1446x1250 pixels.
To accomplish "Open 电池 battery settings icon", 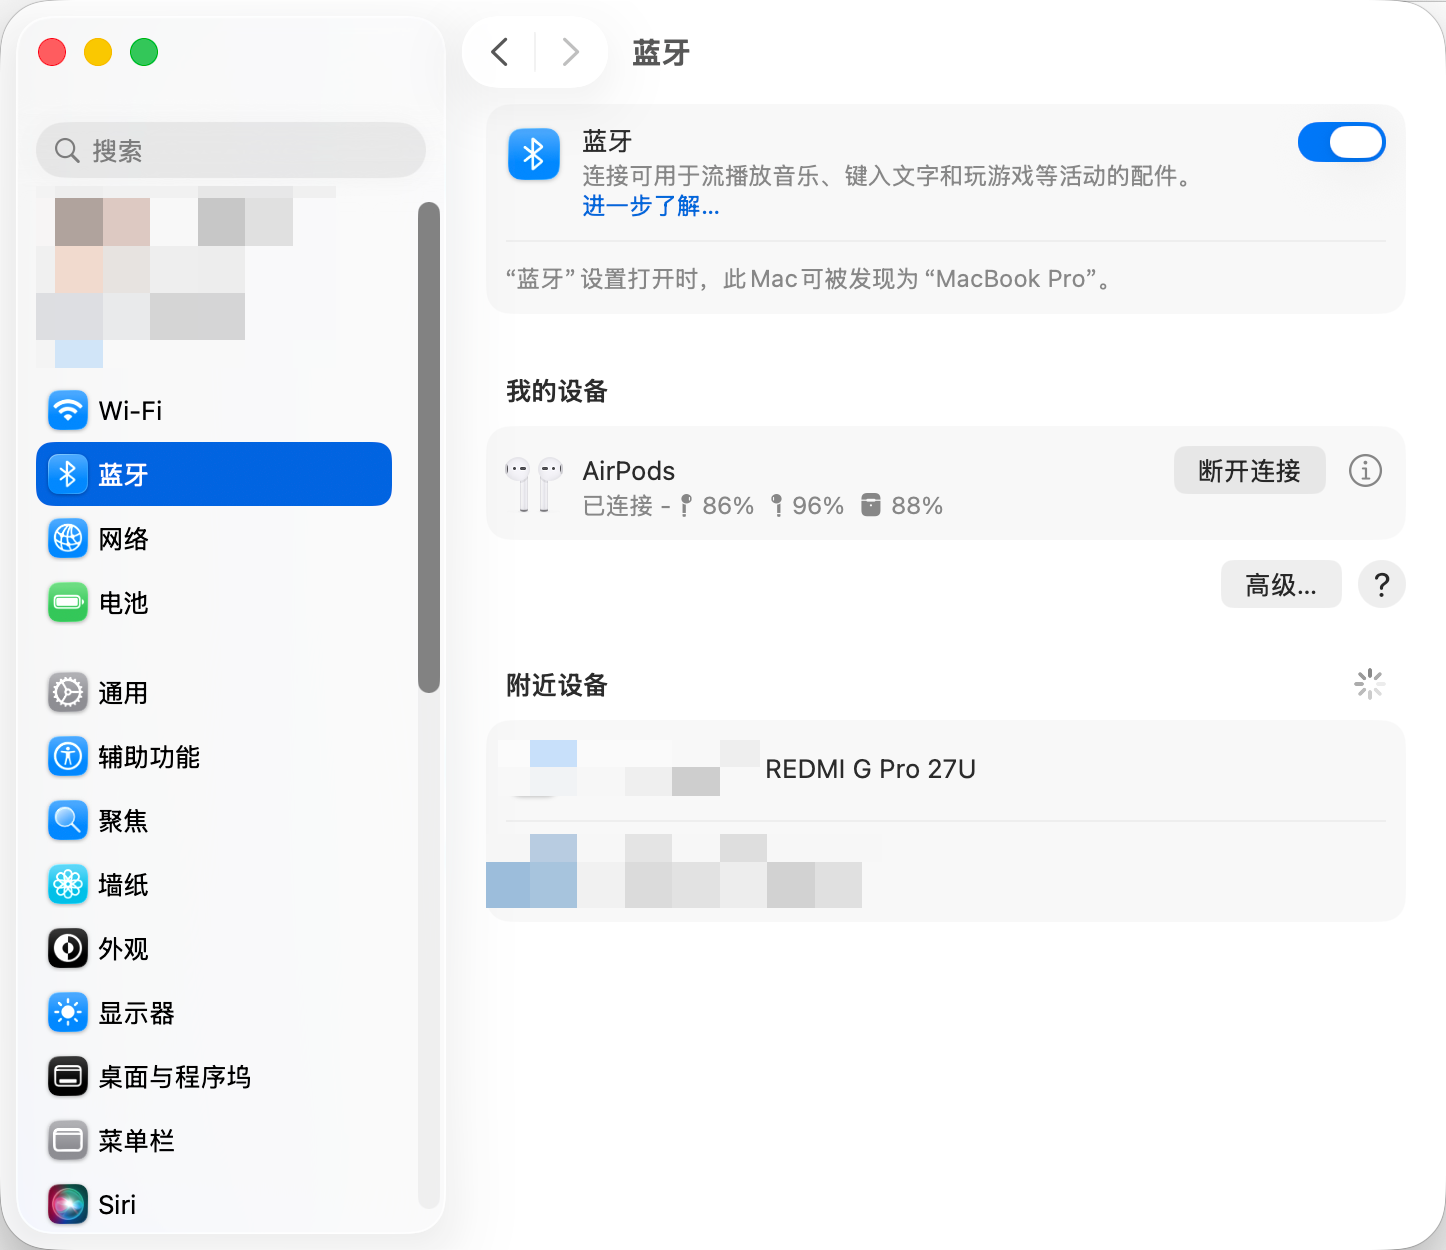I will [x=68, y=602].
